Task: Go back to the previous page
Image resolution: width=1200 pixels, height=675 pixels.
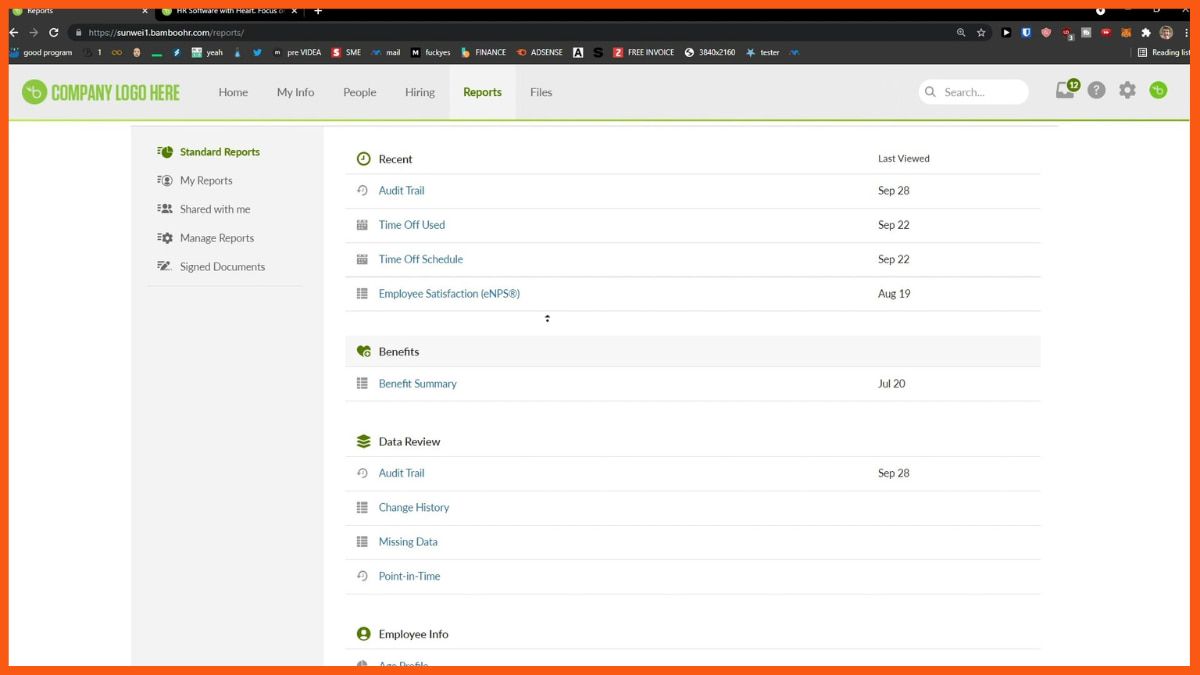Action: [x=14, y=32]
